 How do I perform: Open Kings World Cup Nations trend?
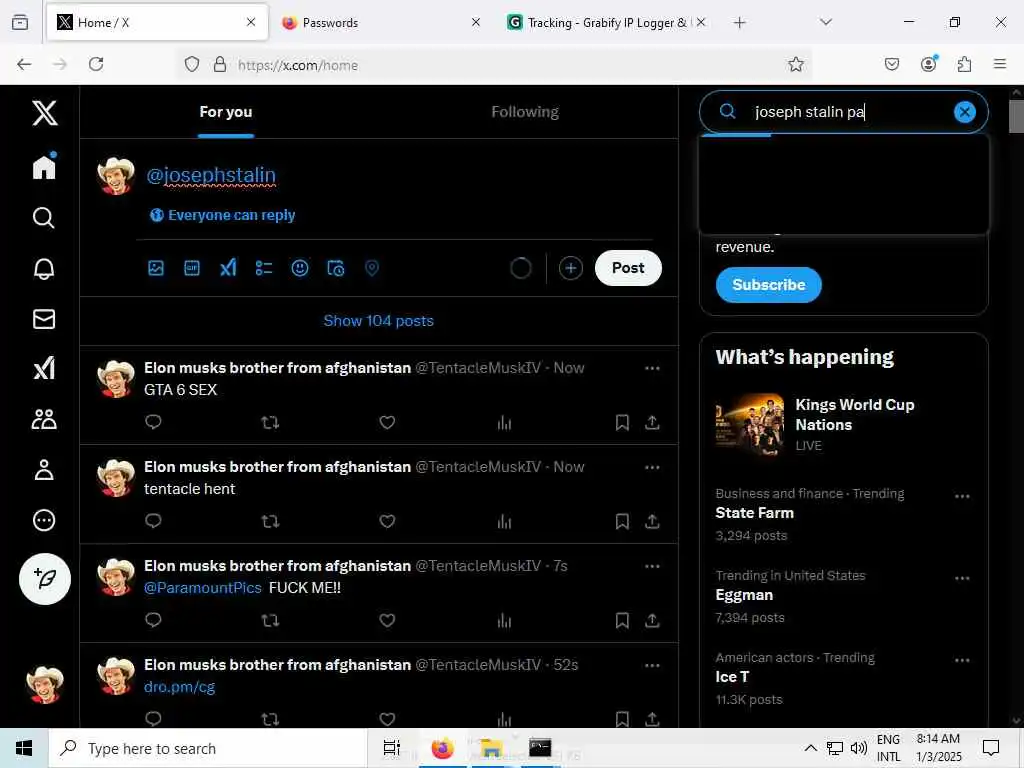click(842, 424)
